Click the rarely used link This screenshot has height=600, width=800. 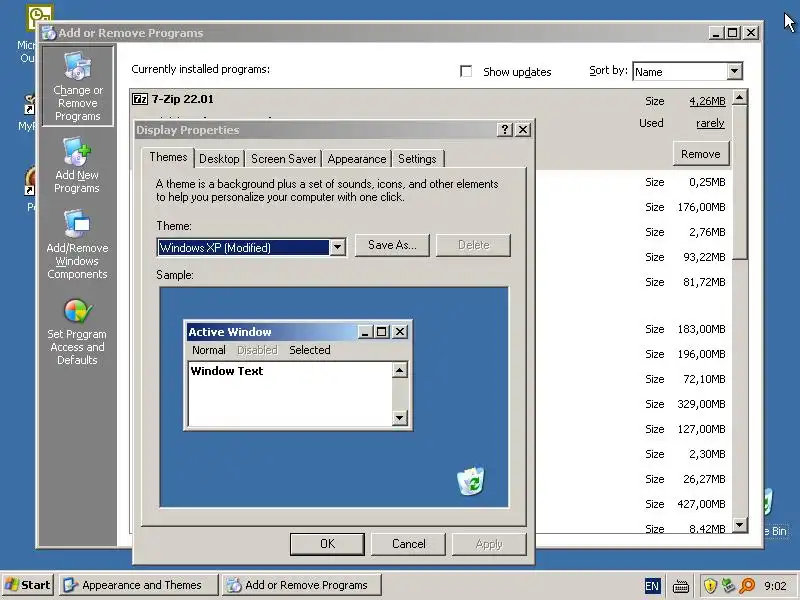coord(710,123)
